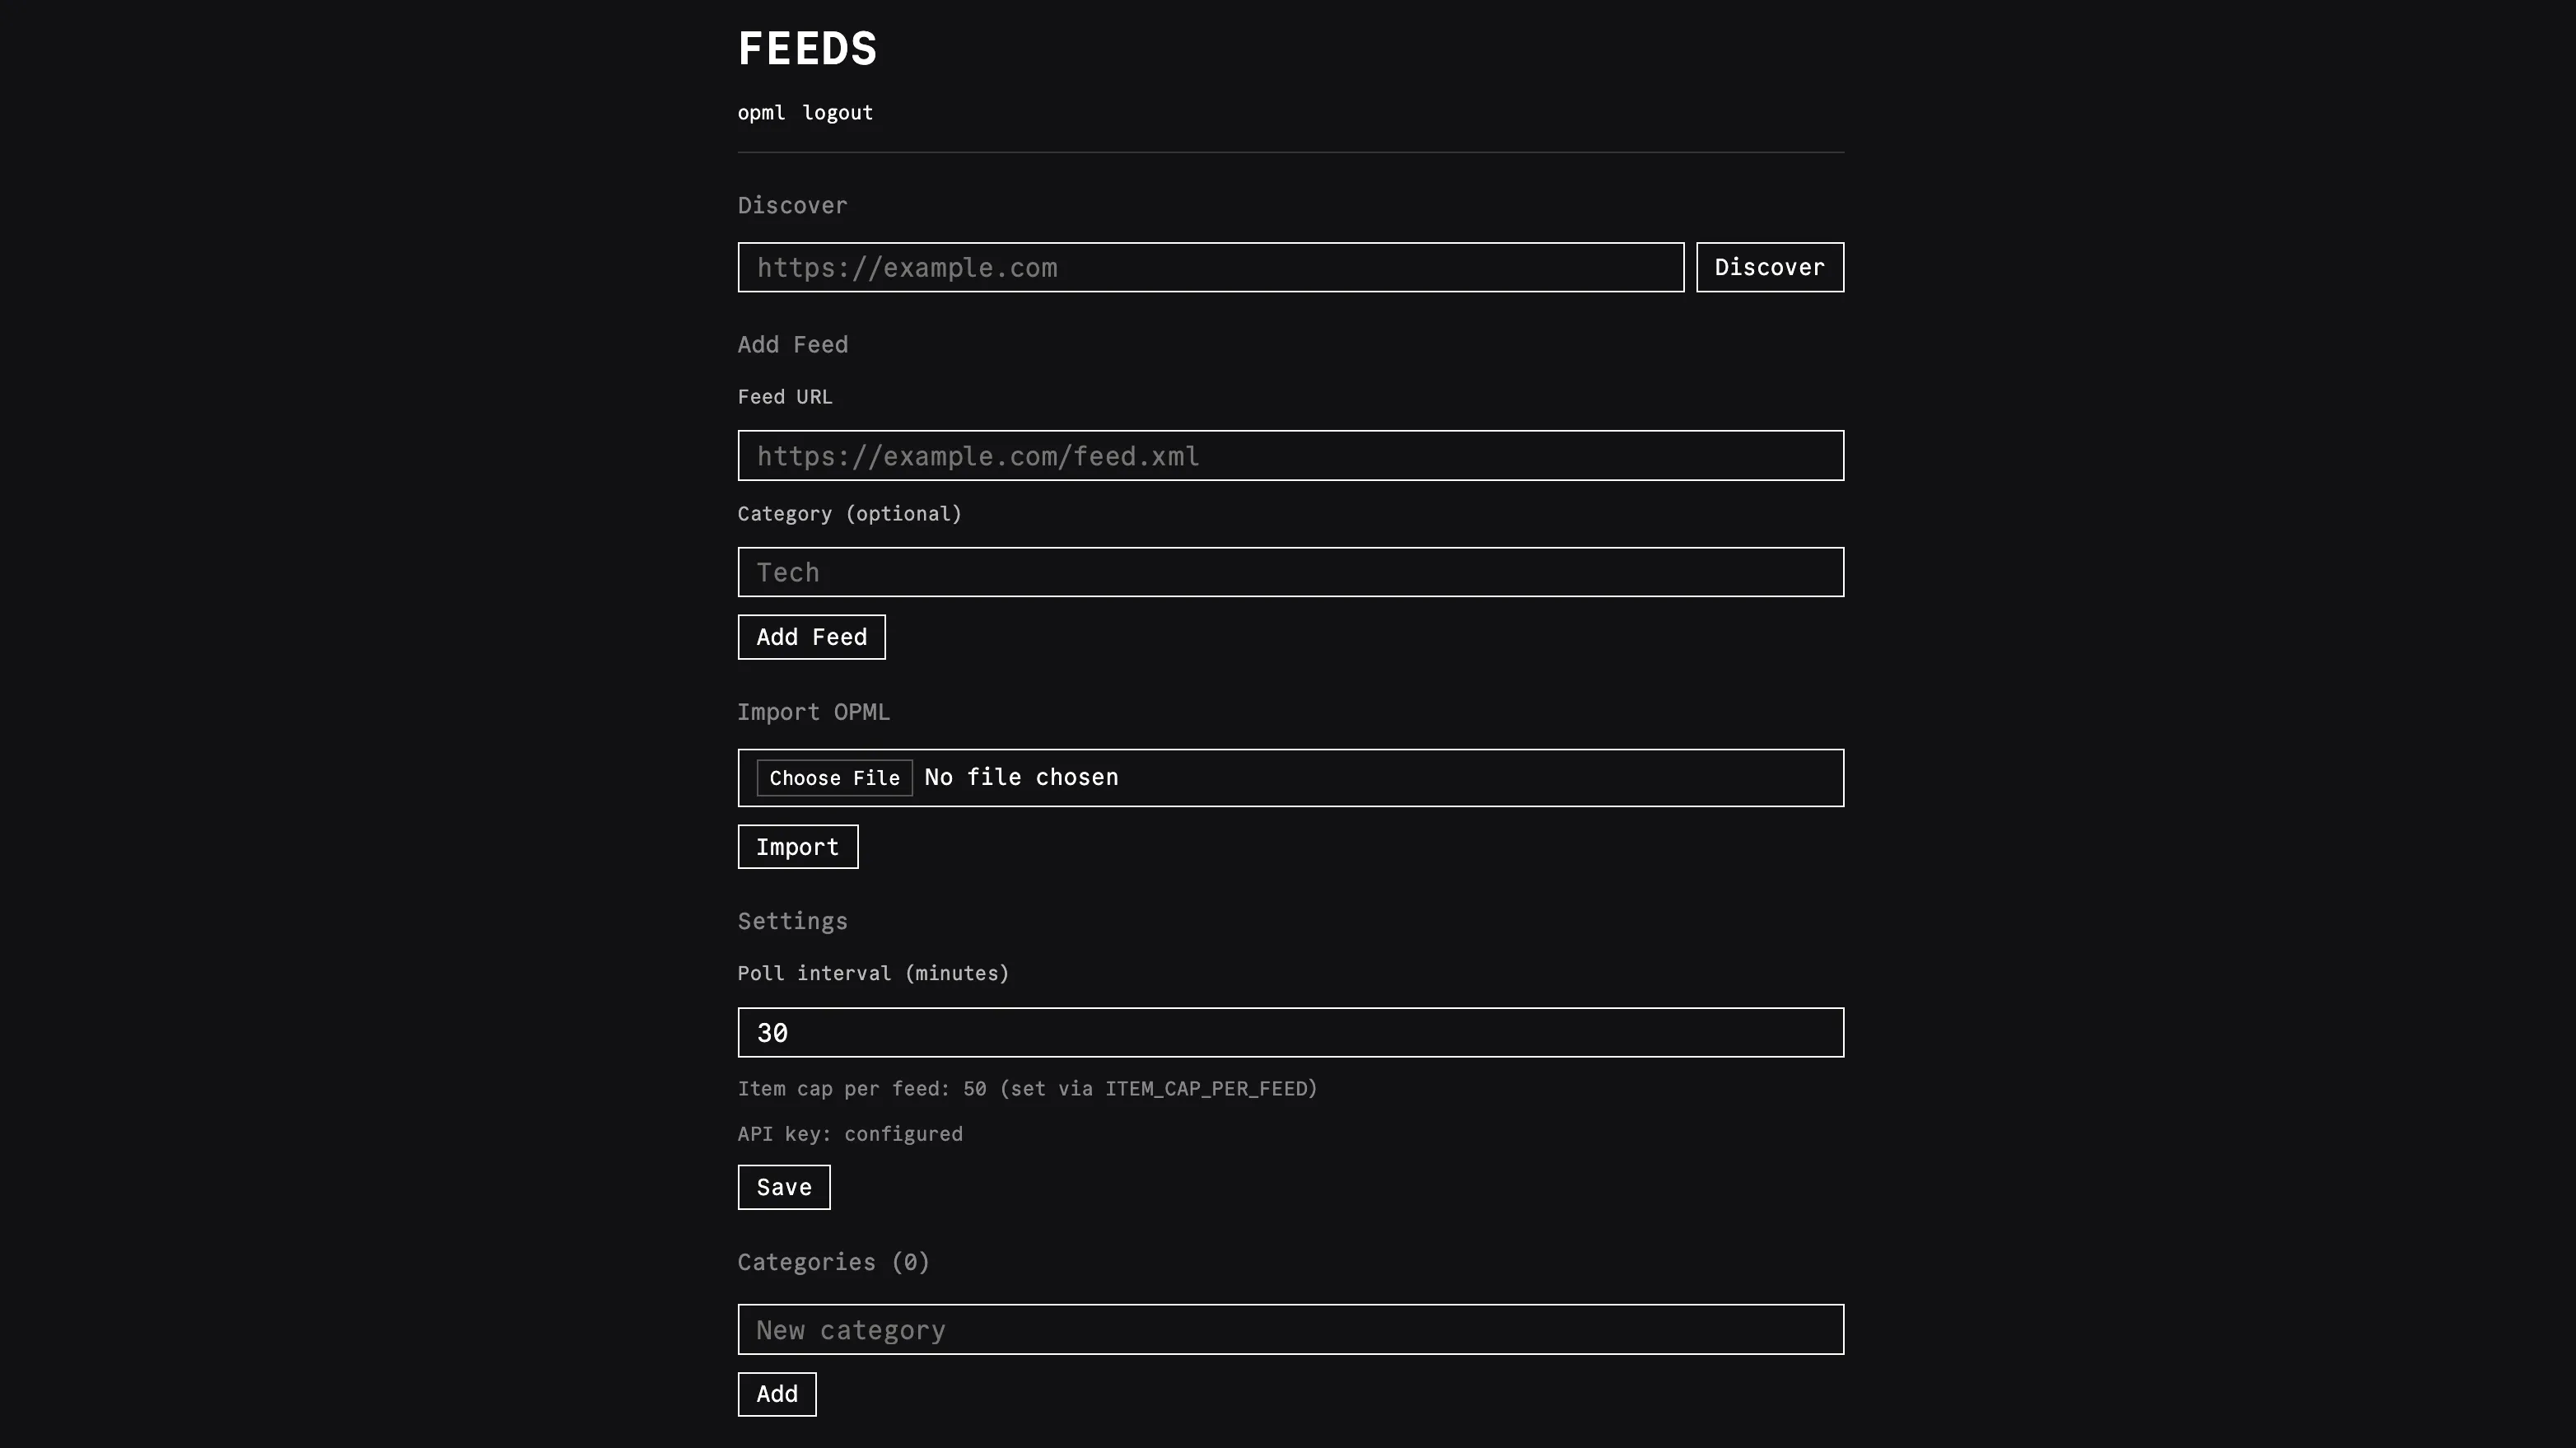Screen dimensions: 2576x1448
Task: Click the 'No file chosen' text
Action: 1021,777
